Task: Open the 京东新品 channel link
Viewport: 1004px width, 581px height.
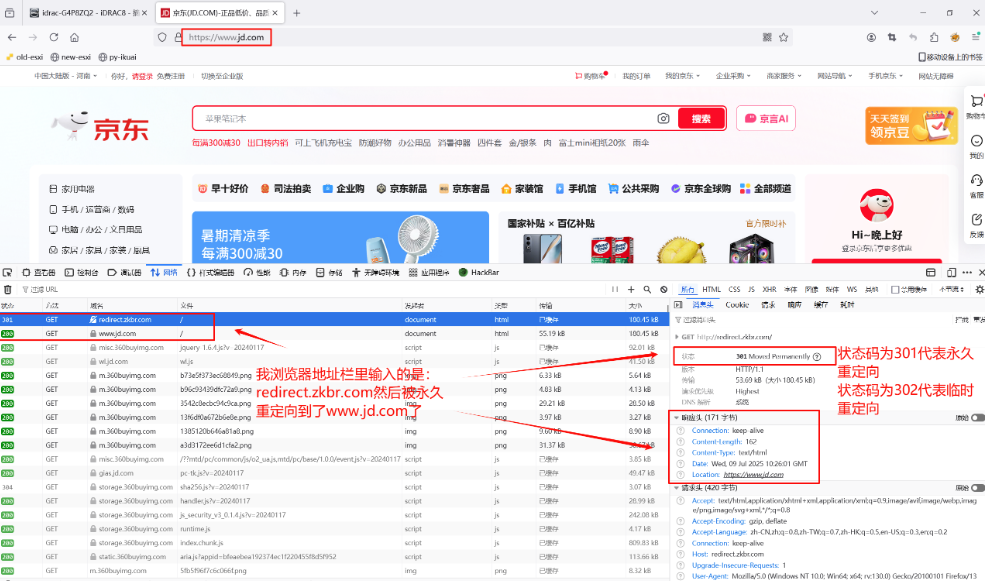Action: 401,189
